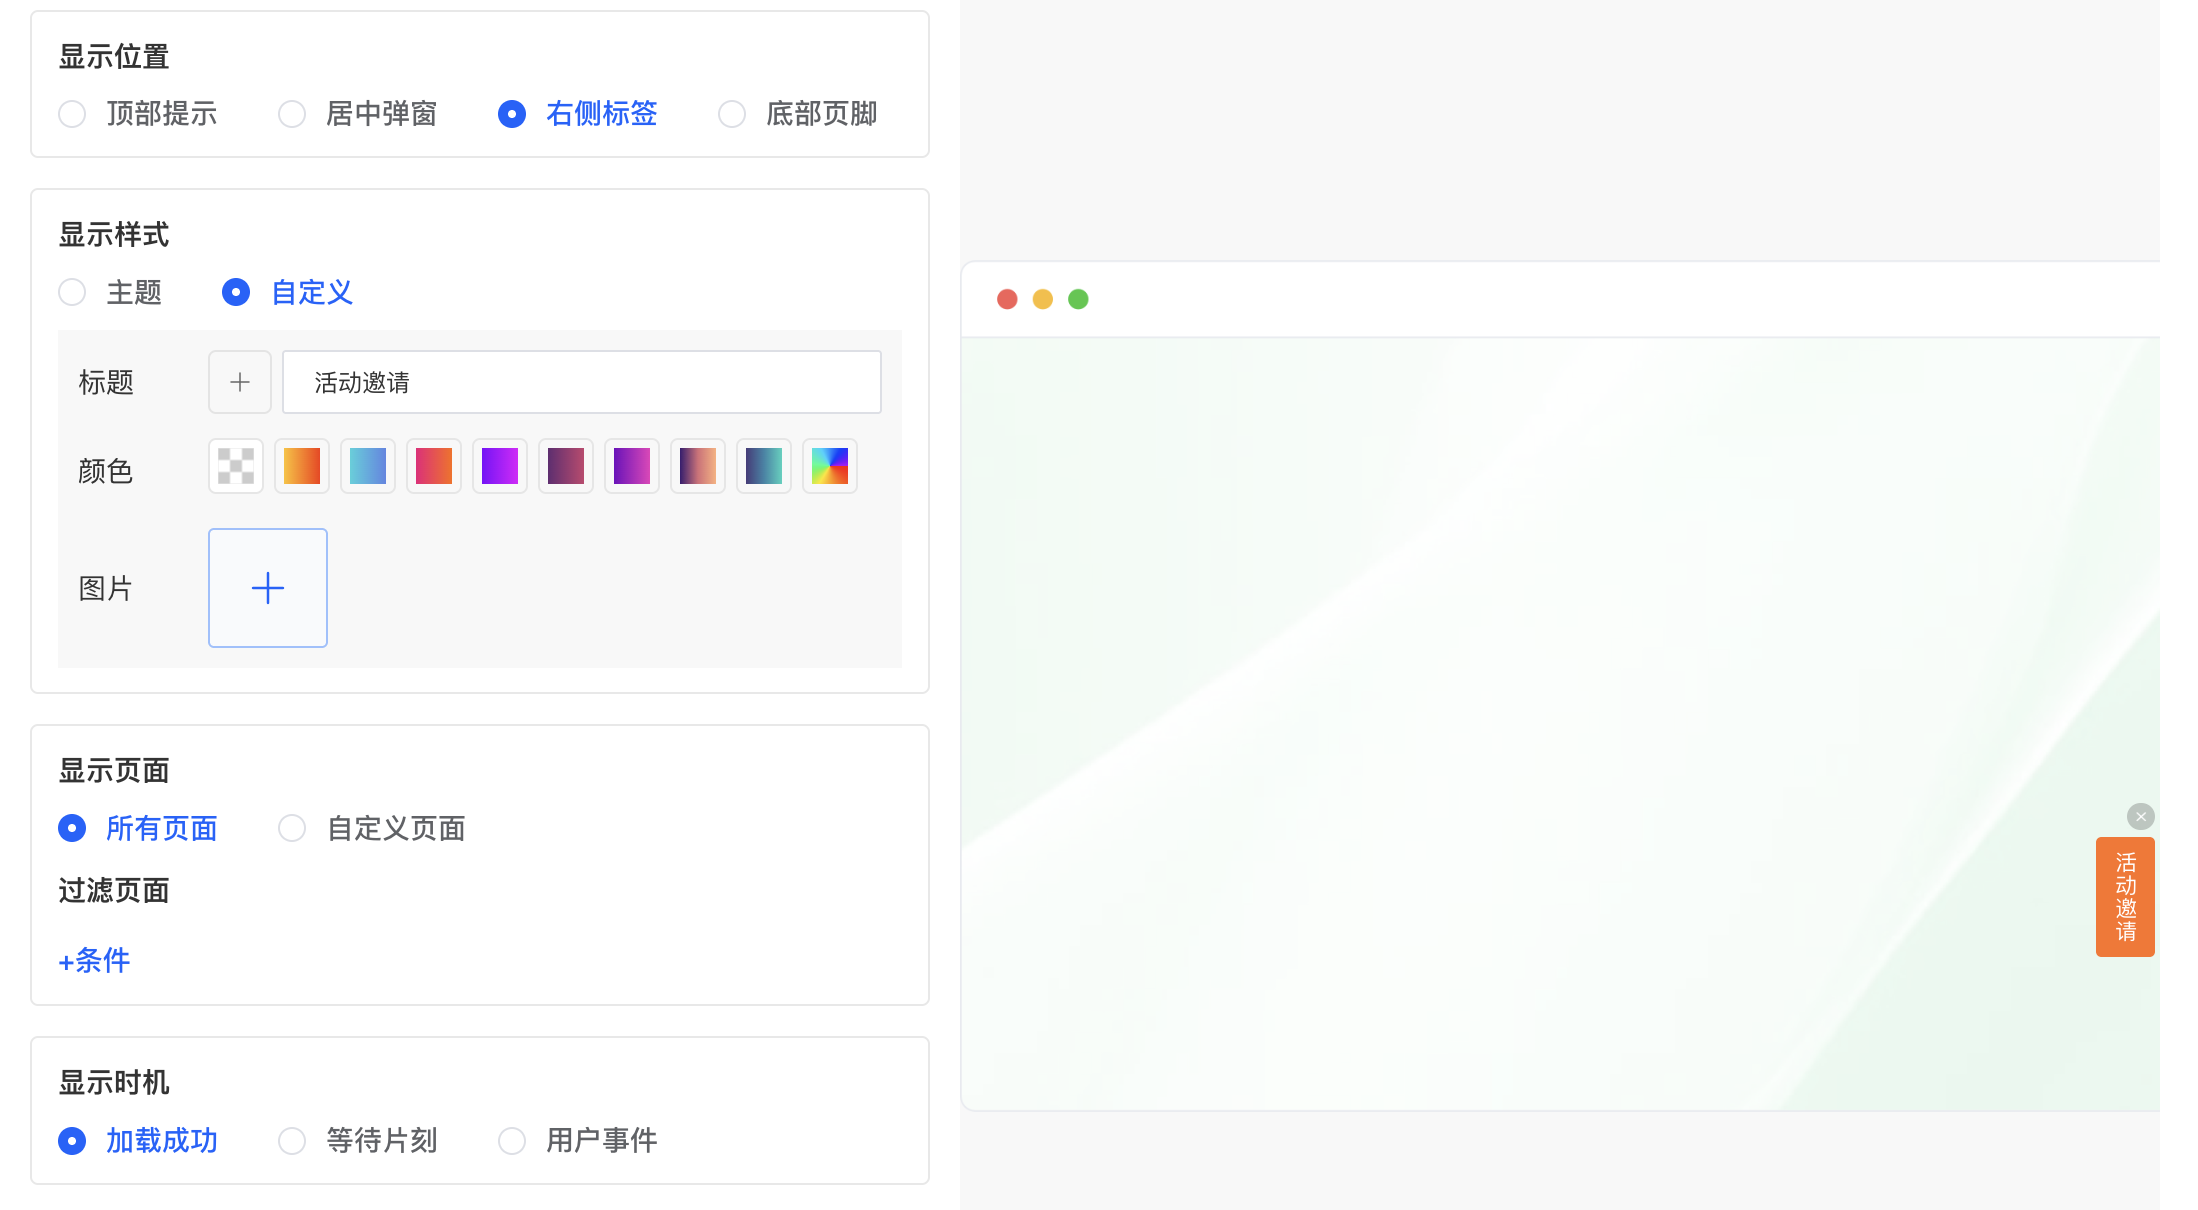2198x1210 pixels.
Task: Pick the transparent checkerboard color swatch
Action: (x=236, y=466)
